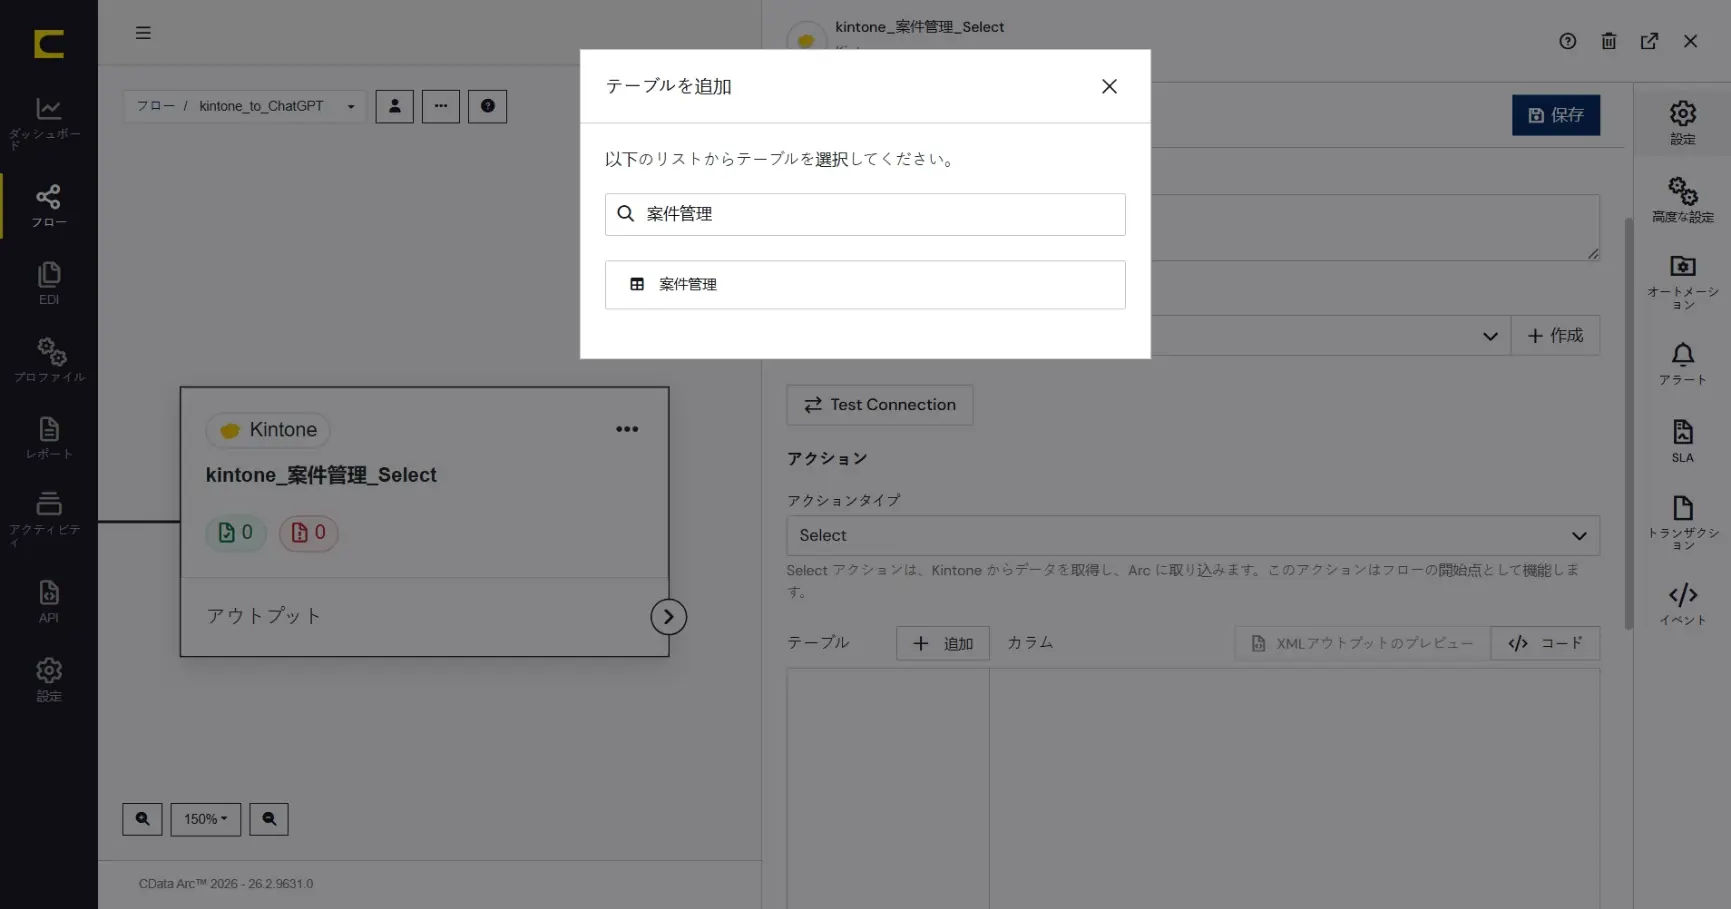
Task: Click the Kintone connector type badge
Action: pos(268,430)
